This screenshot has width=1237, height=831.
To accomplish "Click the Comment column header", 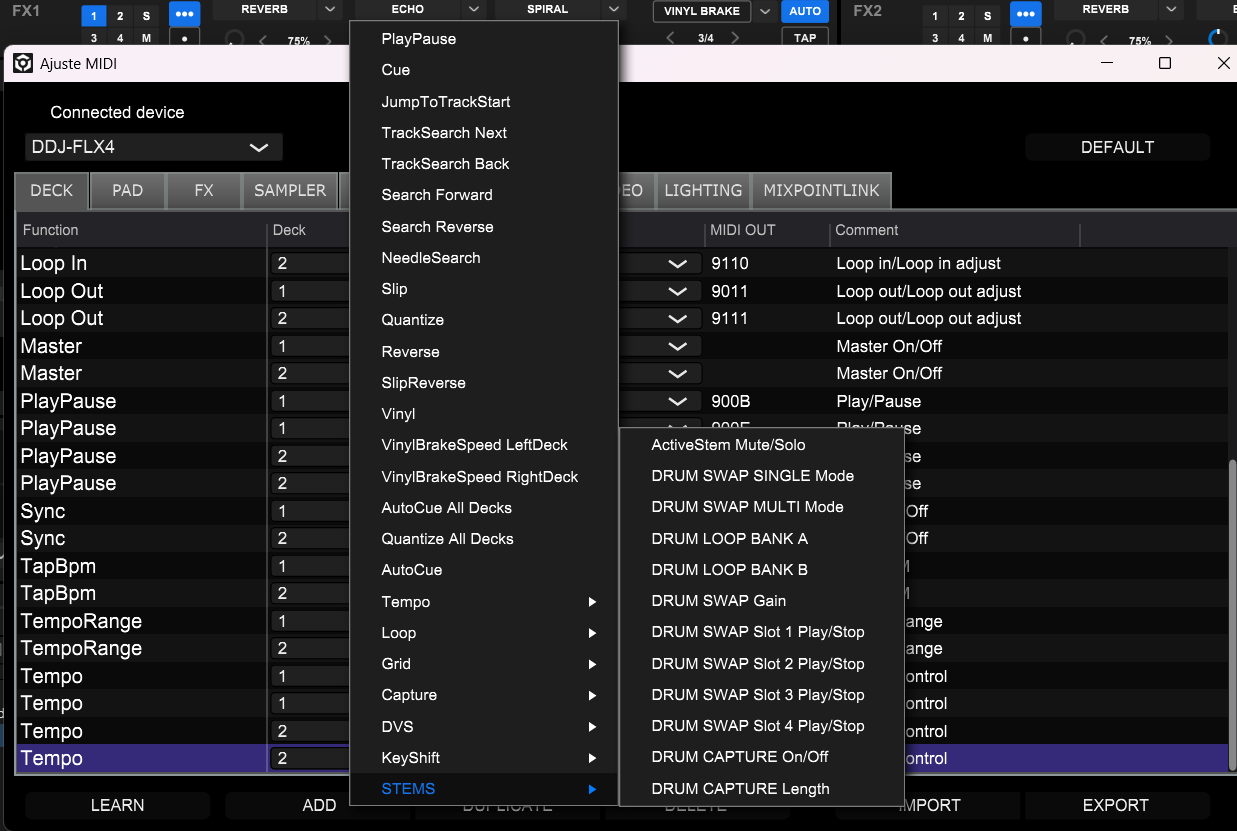I will point(867,230).
